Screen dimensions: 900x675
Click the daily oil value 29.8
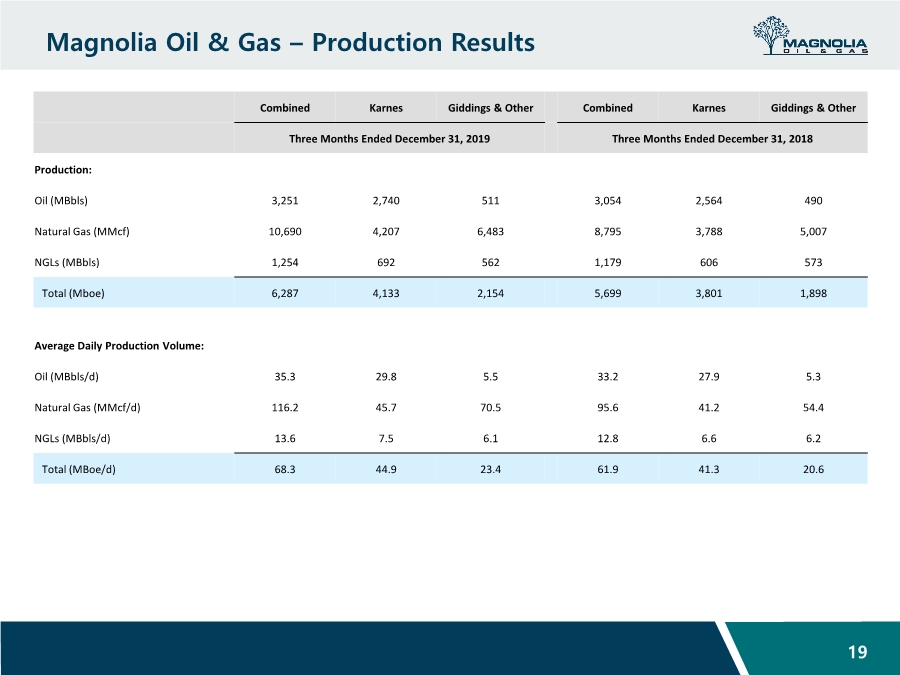[386, 377]
